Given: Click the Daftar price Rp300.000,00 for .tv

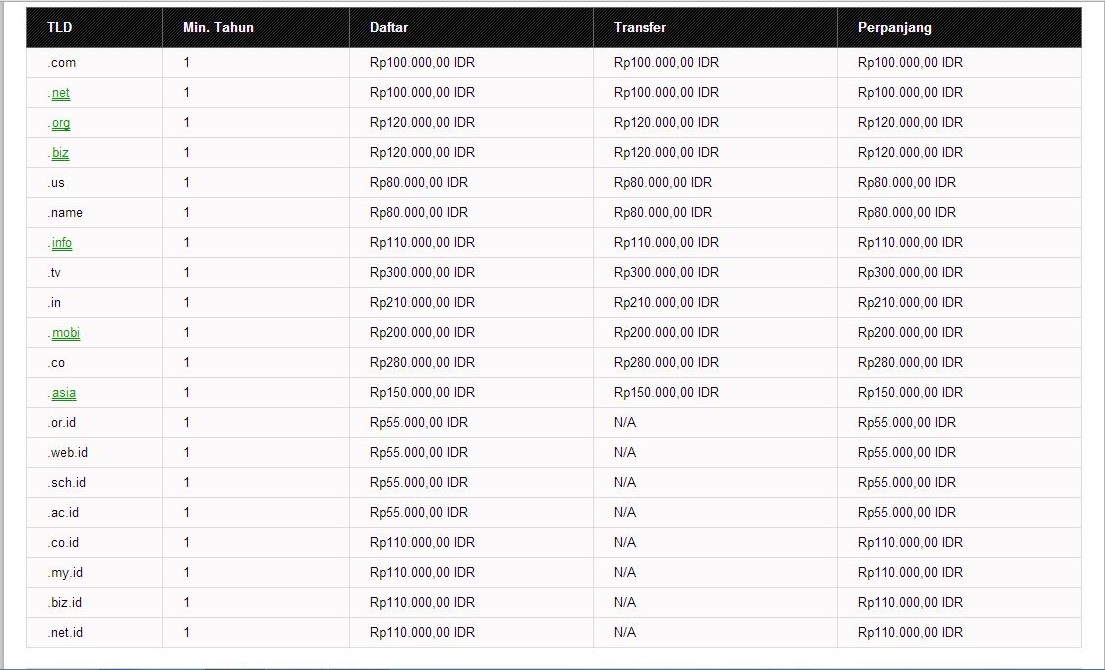Looking at the screenshot, I should 422,273.
